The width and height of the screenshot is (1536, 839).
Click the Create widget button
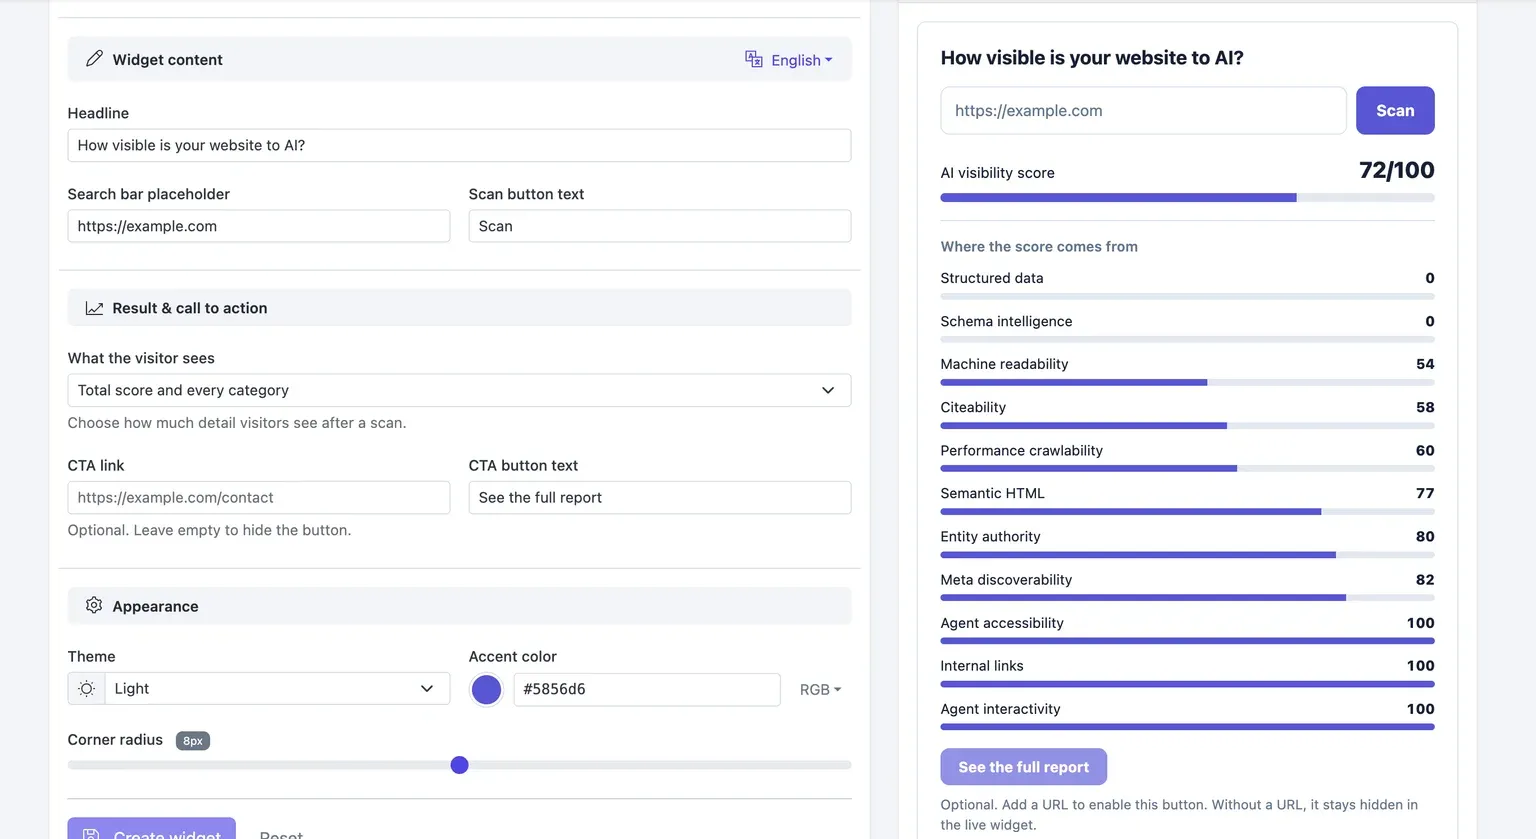point(151,829)
